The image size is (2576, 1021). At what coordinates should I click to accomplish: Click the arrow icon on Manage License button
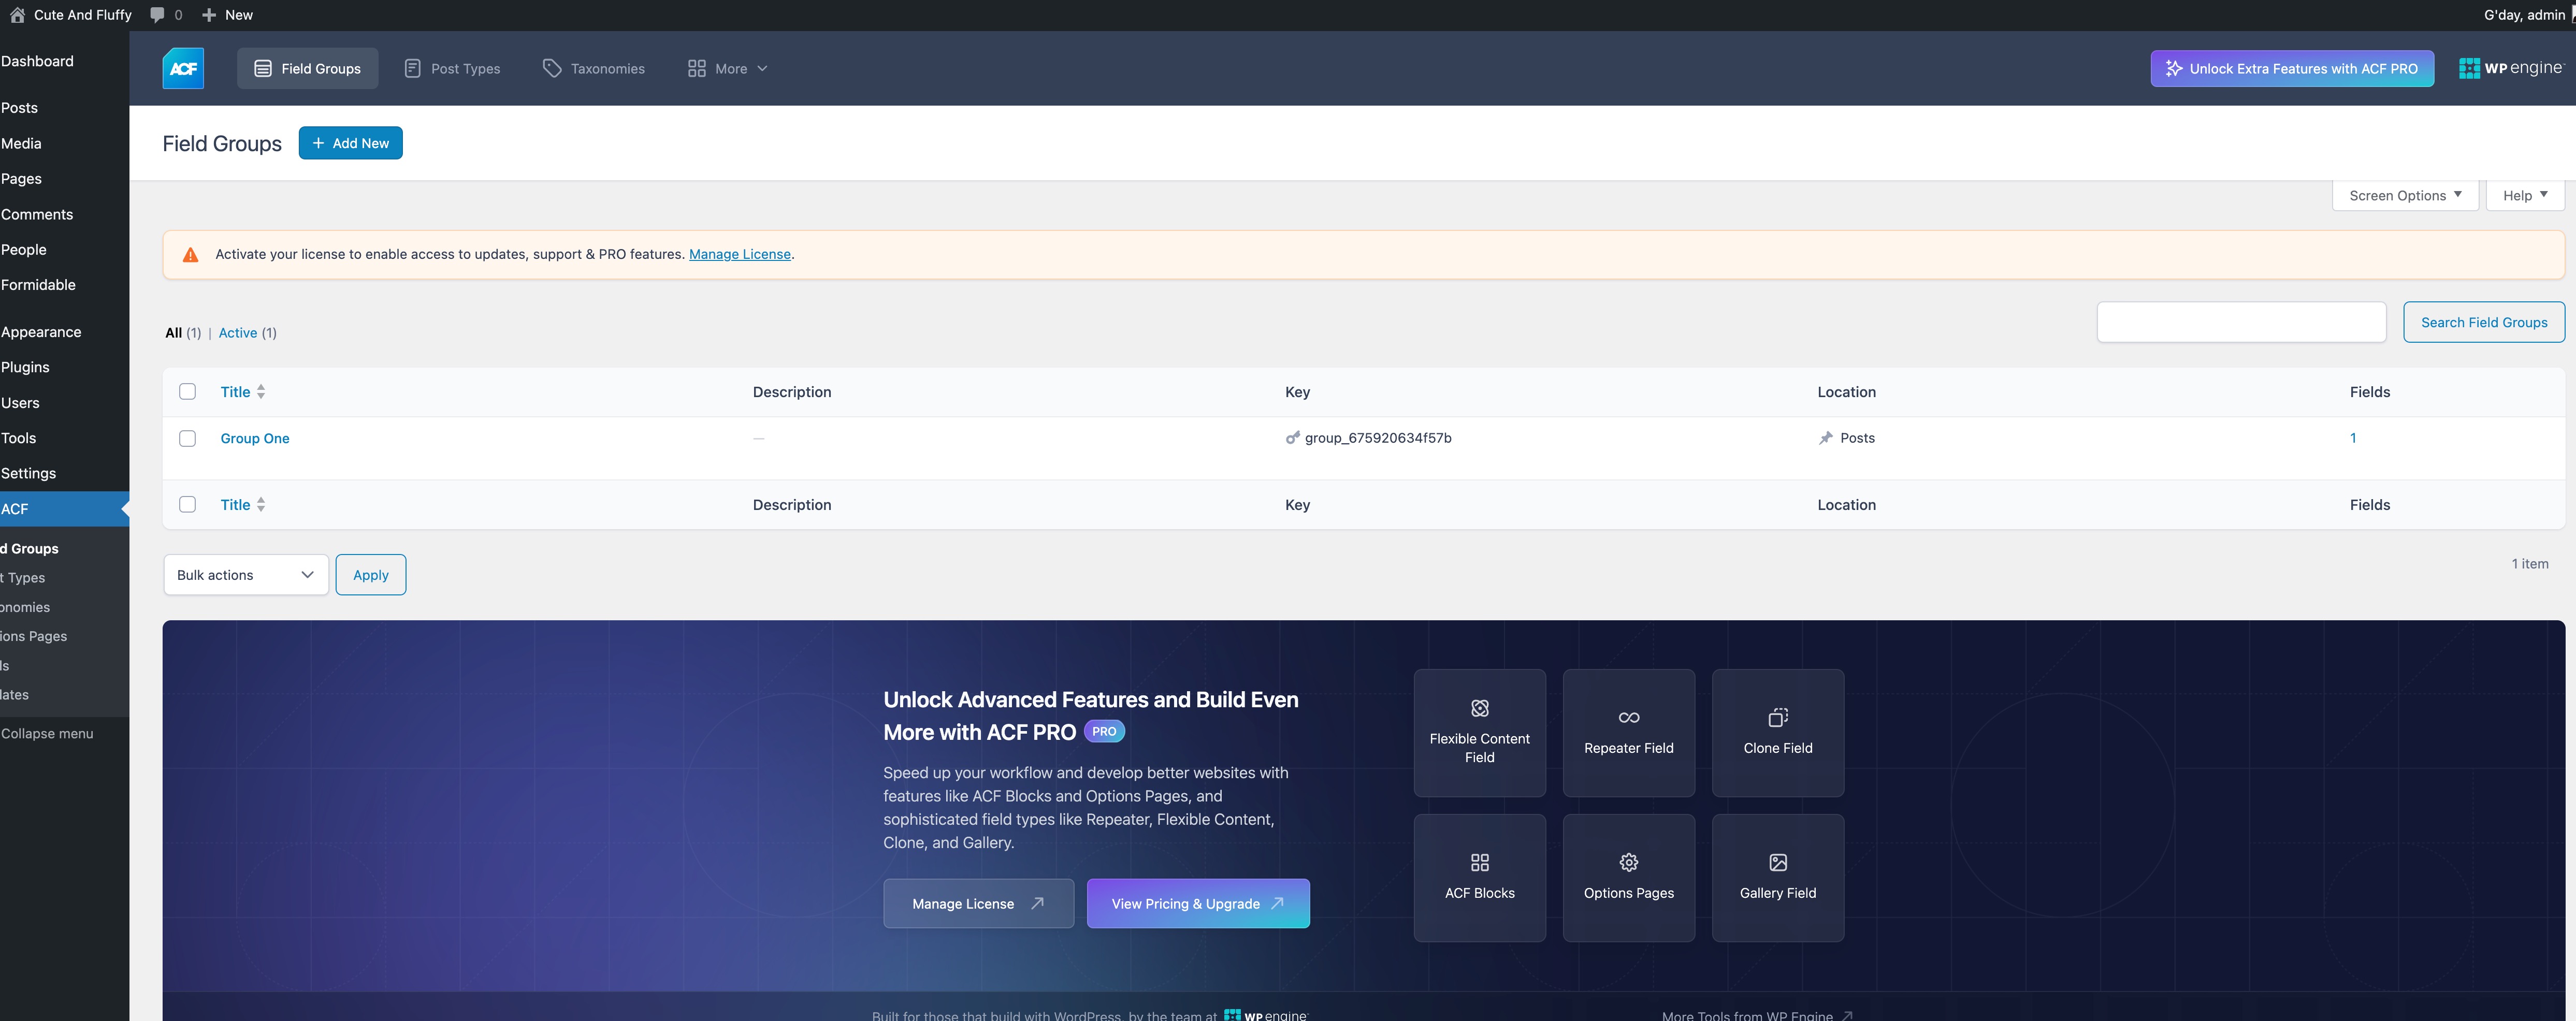tap(1037, 903)
